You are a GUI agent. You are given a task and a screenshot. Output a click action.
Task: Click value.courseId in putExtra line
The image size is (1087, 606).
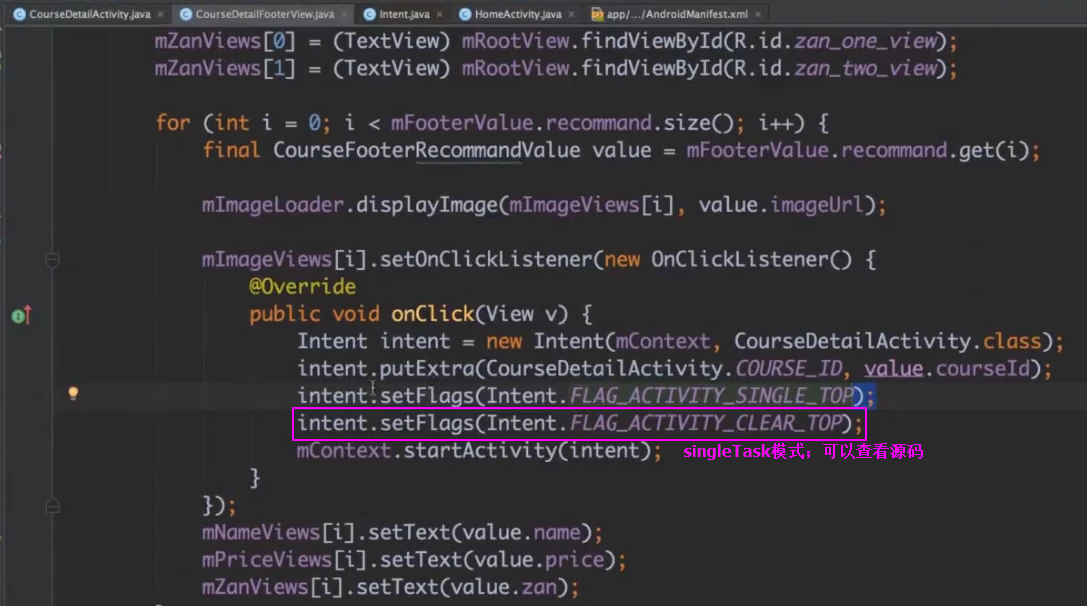click(947, 368)
